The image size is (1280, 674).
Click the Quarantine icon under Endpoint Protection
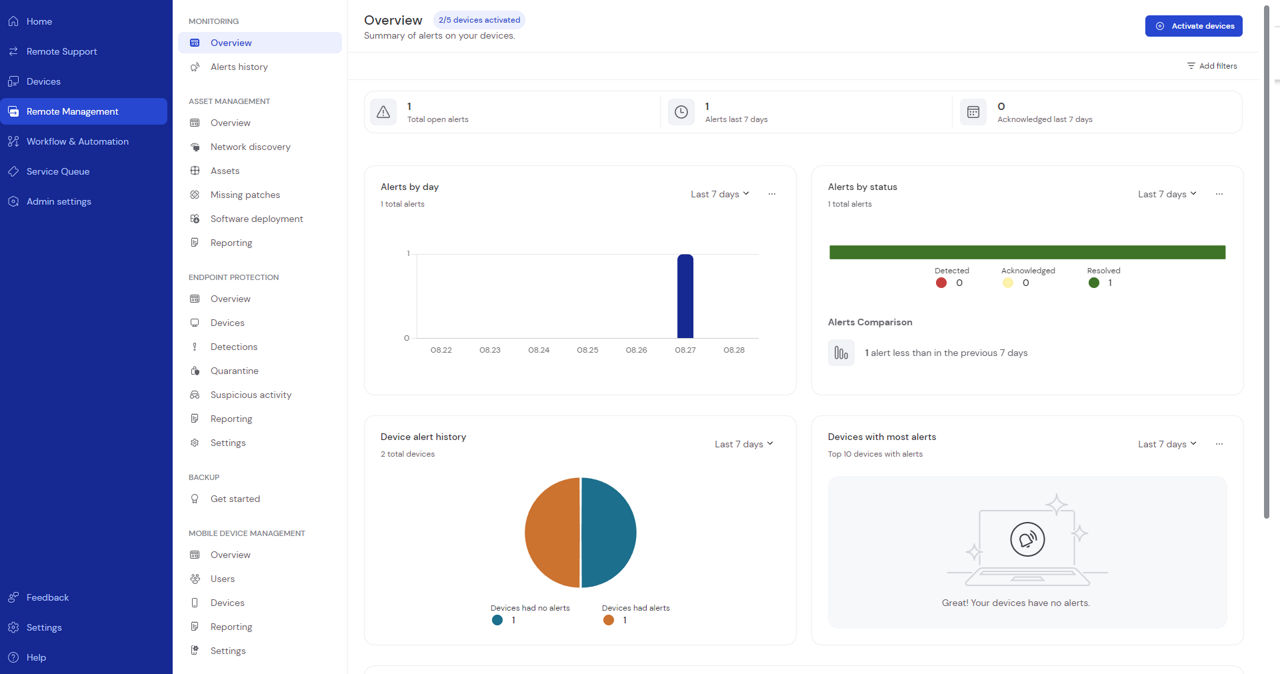coord(195,371)
